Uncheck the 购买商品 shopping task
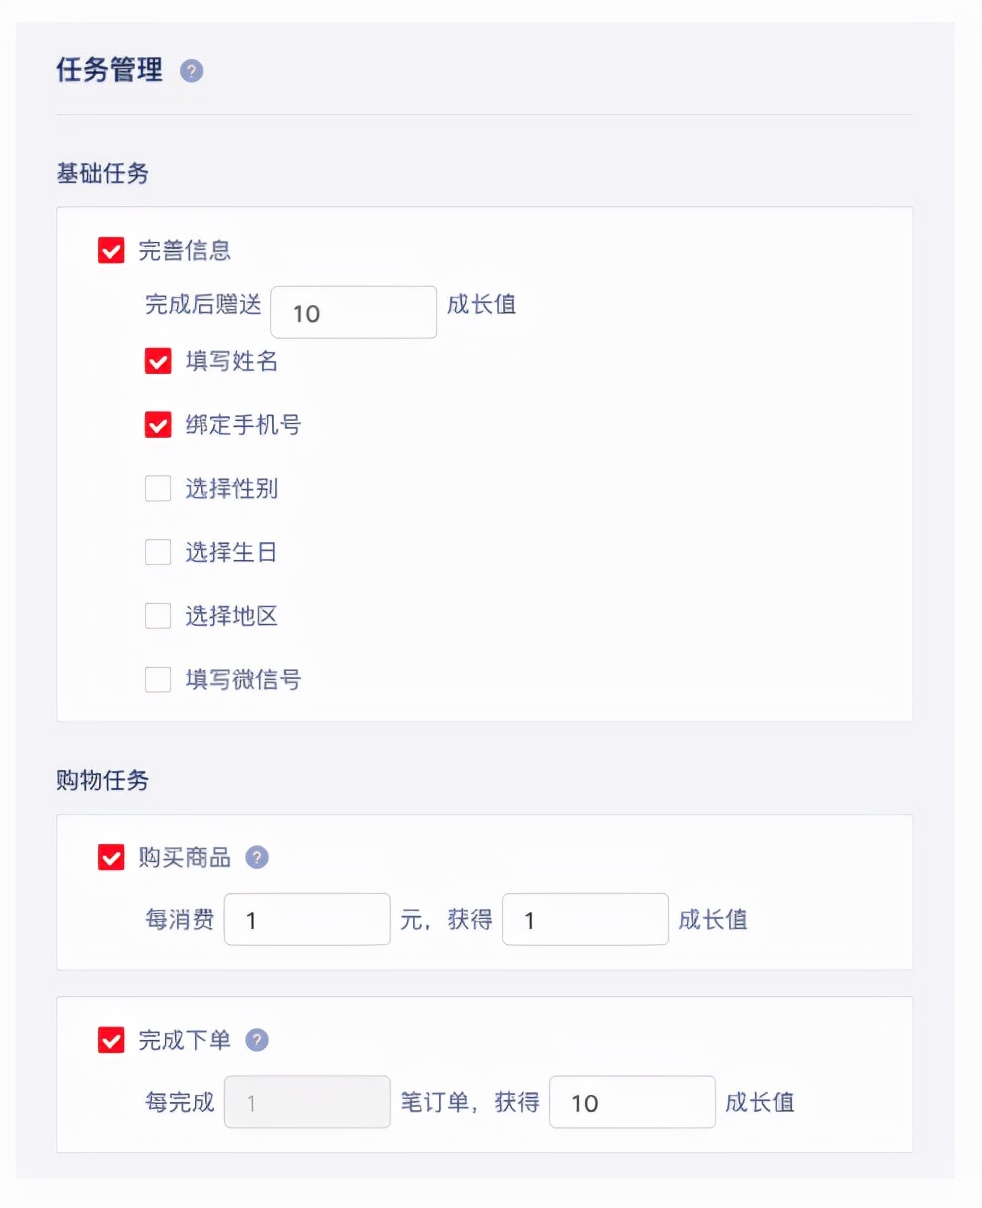 pos(110,857)
